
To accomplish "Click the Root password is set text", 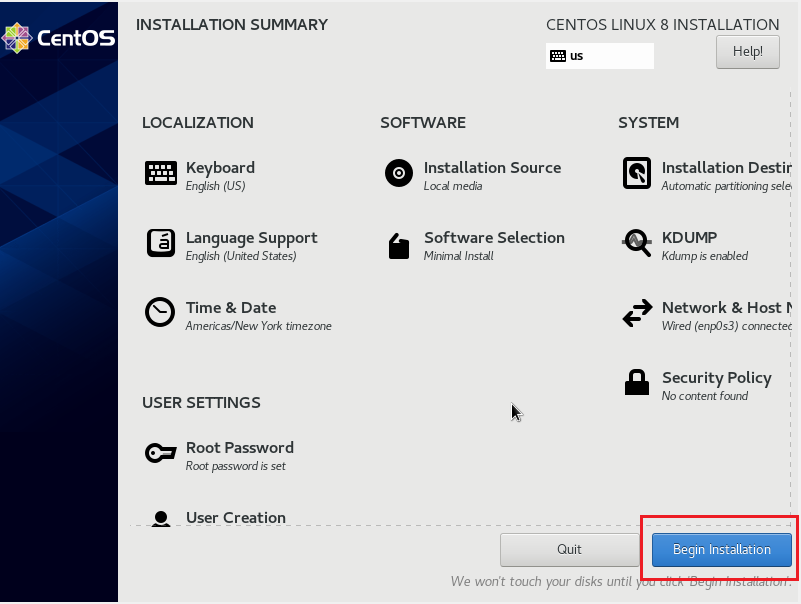I will click(x=235, y=466).
